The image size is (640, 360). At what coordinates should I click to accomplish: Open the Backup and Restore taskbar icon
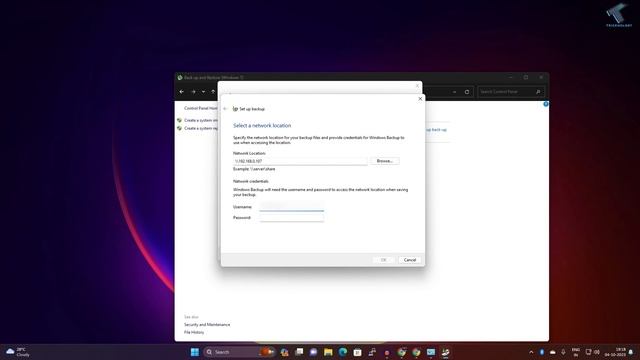pos(446,352)
